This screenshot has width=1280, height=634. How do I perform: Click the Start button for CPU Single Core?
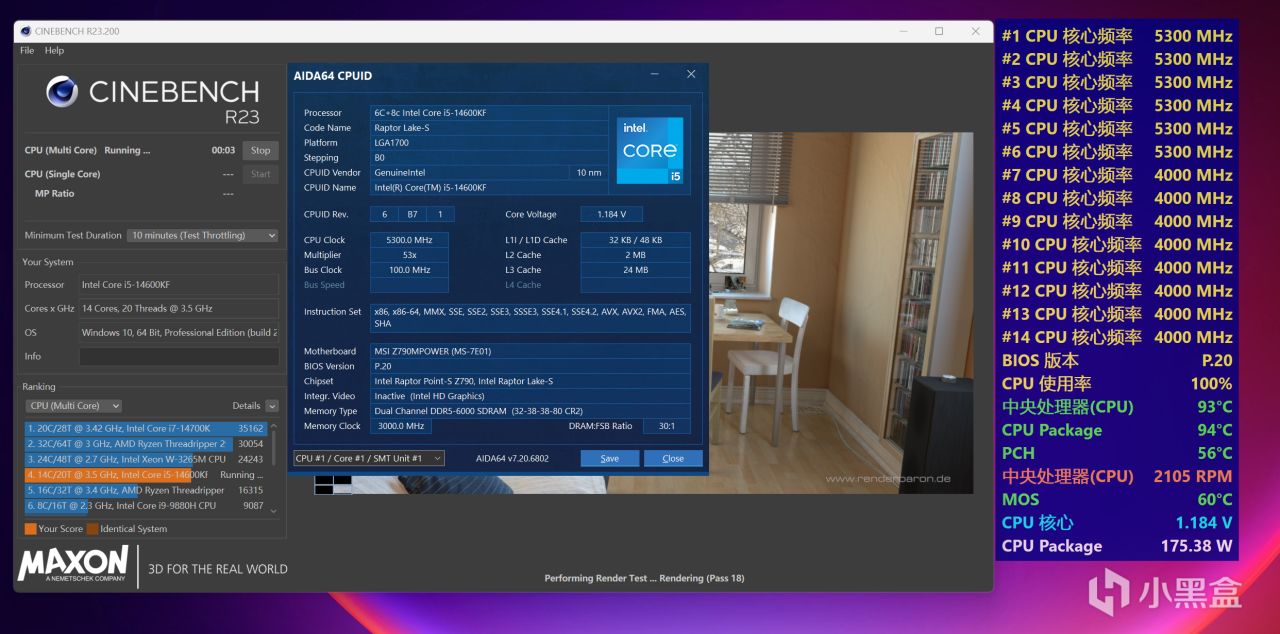pyautogui.click(x=260, y=174)
